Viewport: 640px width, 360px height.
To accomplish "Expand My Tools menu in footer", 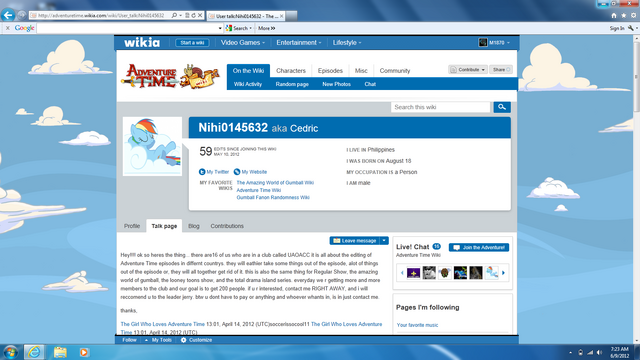I will pyautogui.click(x=159, y=340).
